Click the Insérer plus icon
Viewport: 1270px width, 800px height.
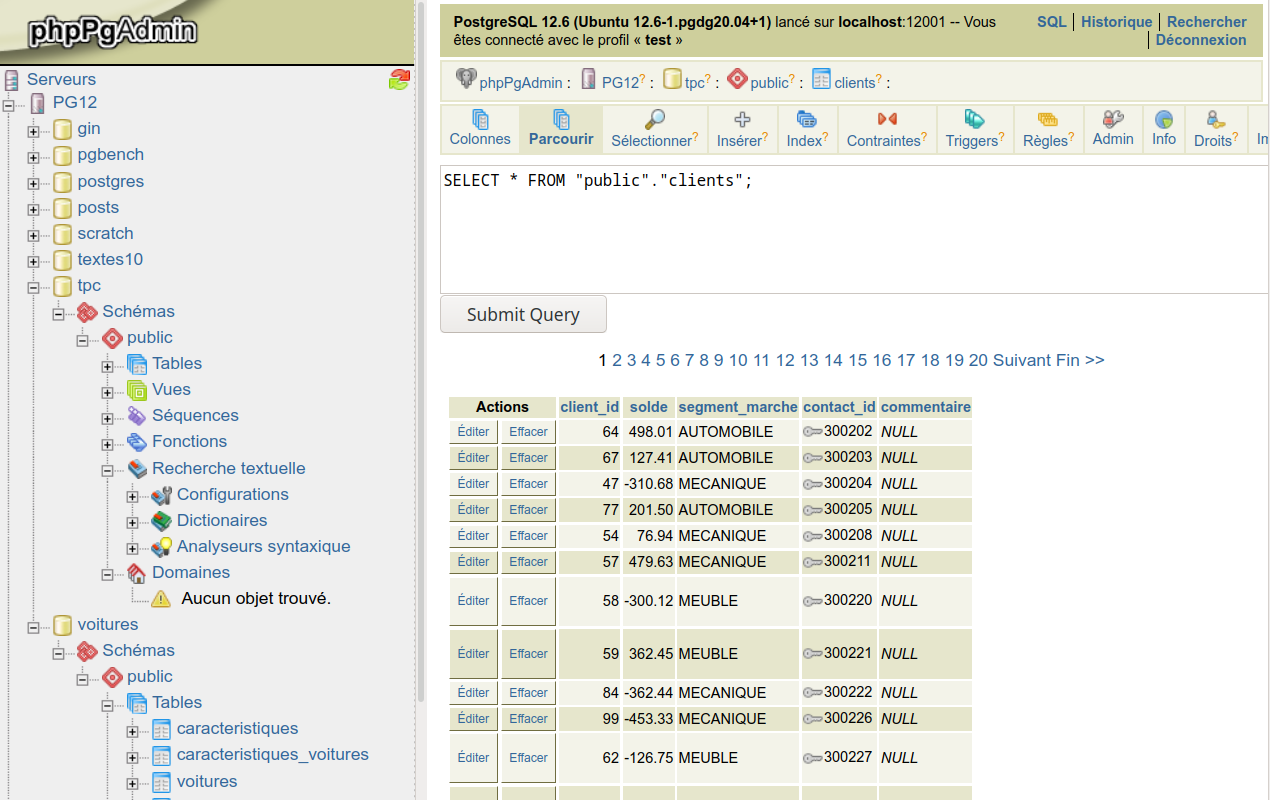[x=742, y=120]
